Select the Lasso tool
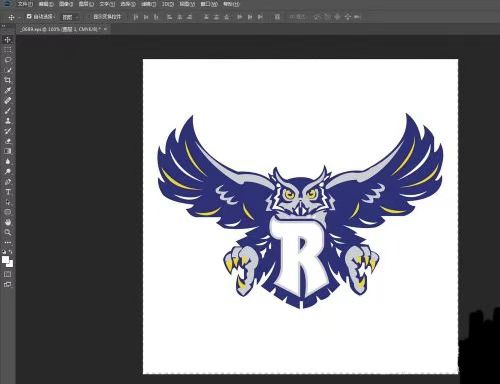500x384 pixels. 8,60
